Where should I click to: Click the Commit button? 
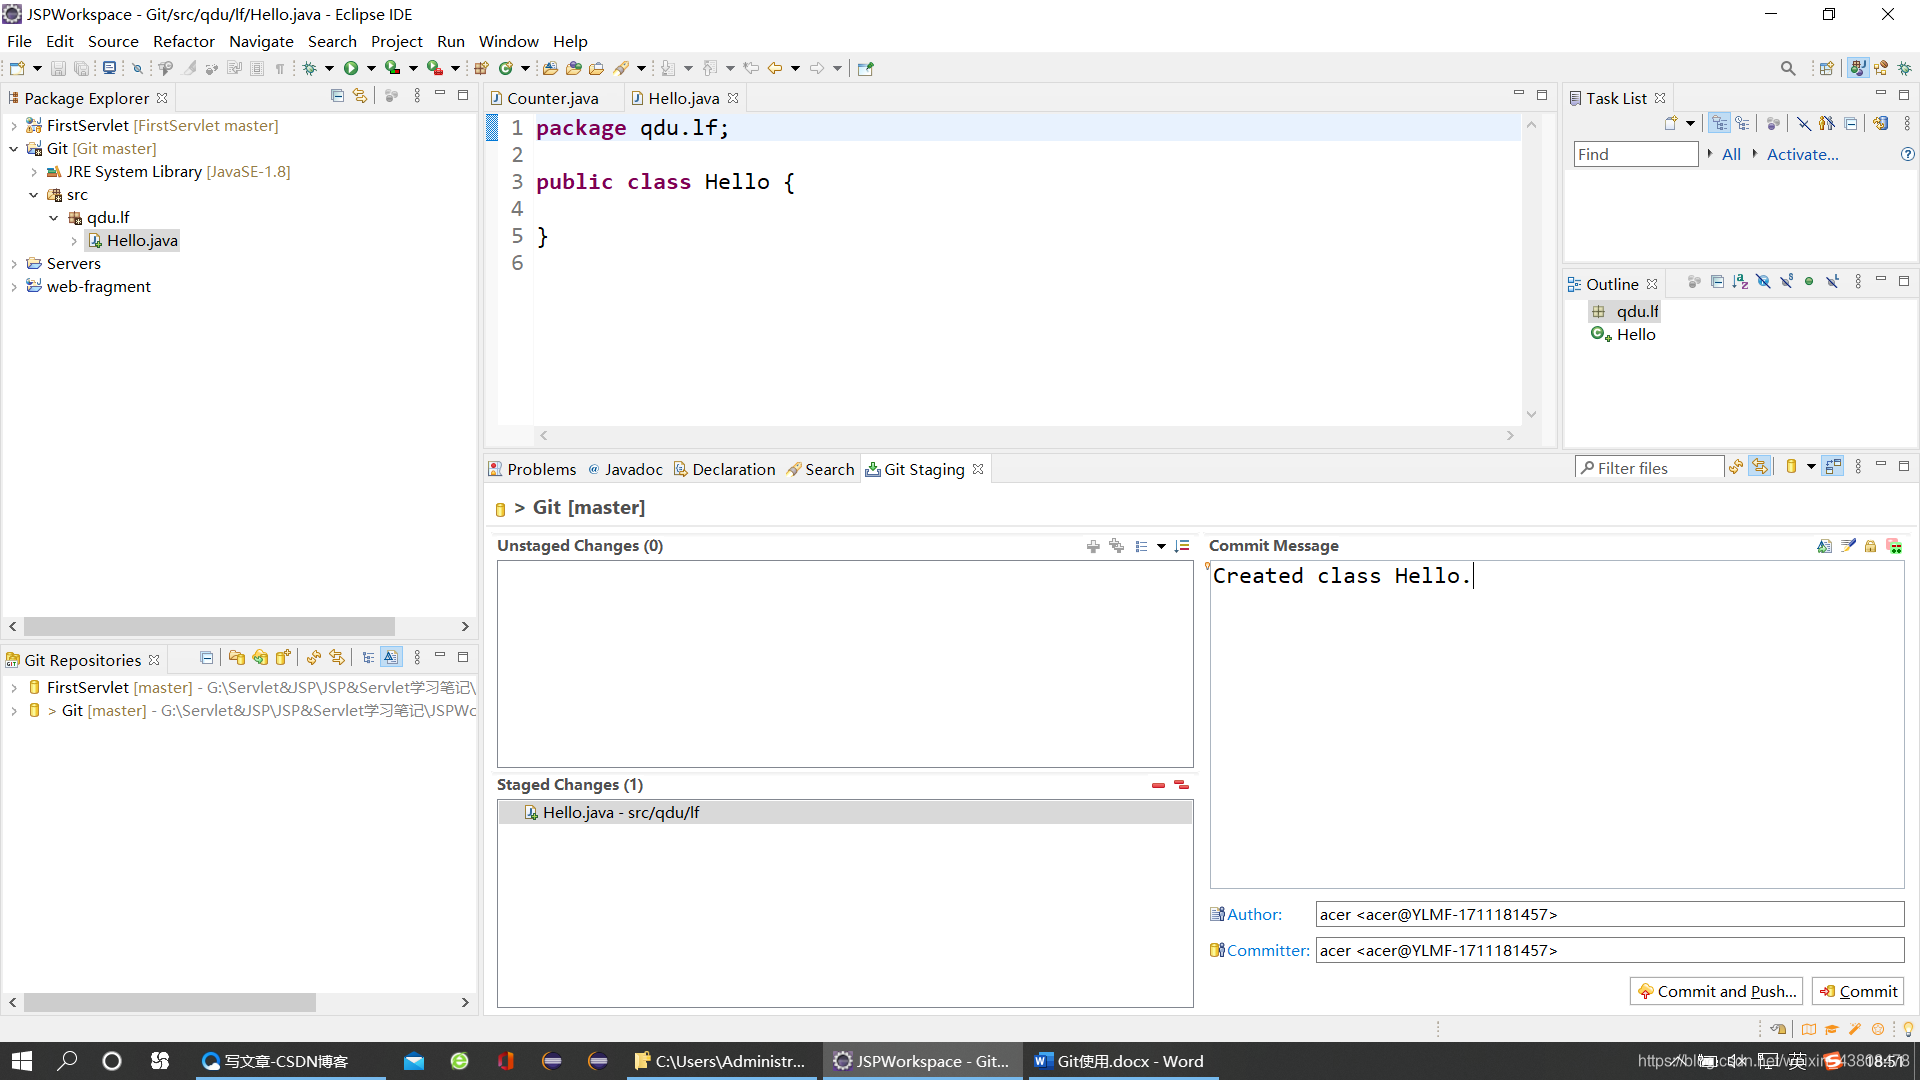coord(1858,991)
